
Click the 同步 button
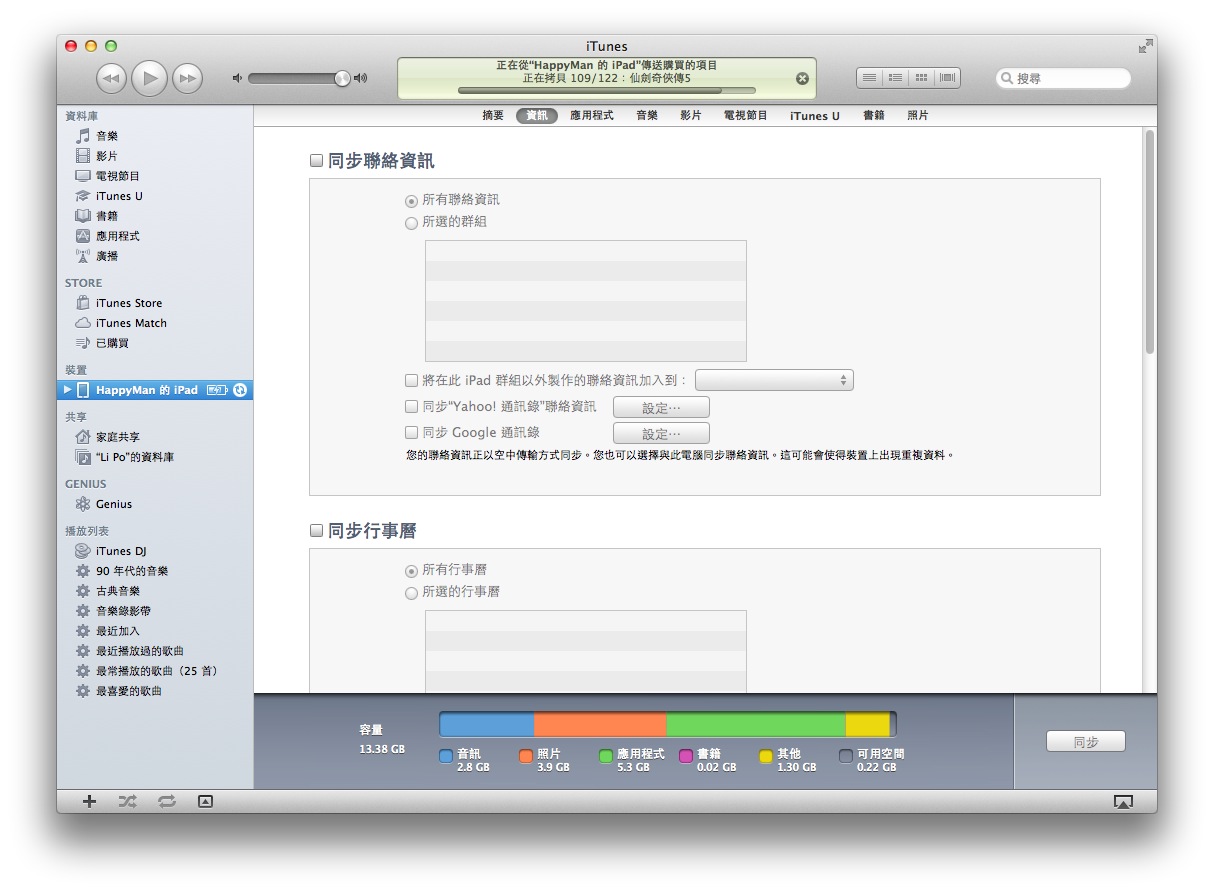(1085, 742)
